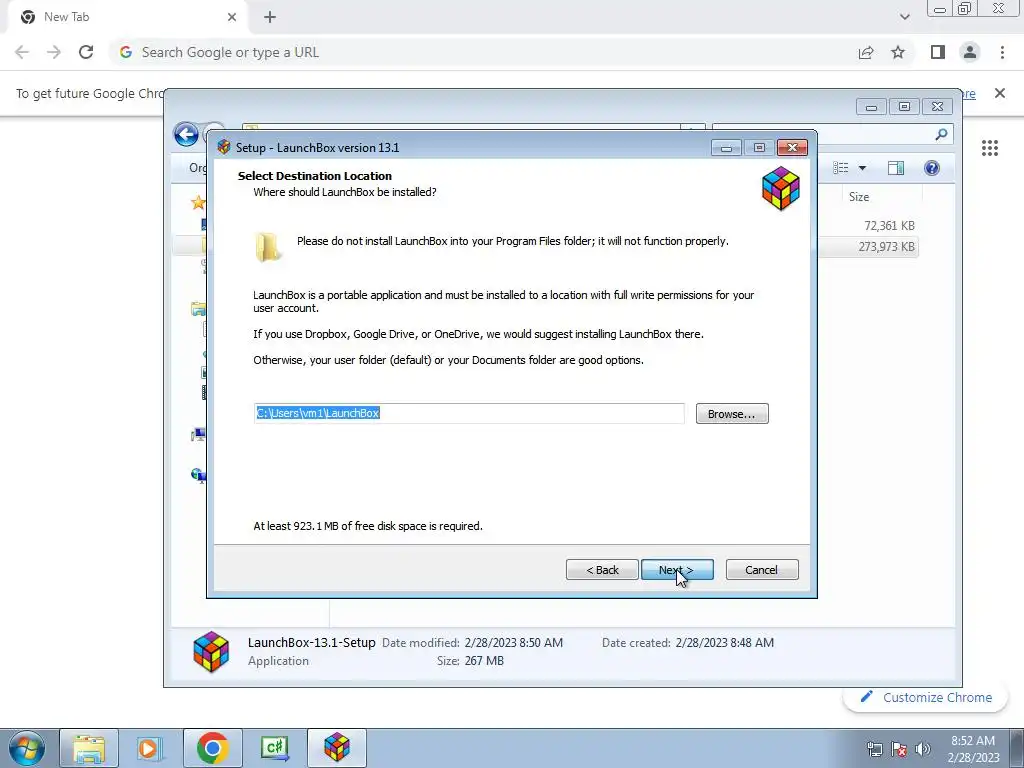This screenshot has width=1024, height=768.
Task: Go Back in LaunchBox setup wizard
Action: (601, 569)
